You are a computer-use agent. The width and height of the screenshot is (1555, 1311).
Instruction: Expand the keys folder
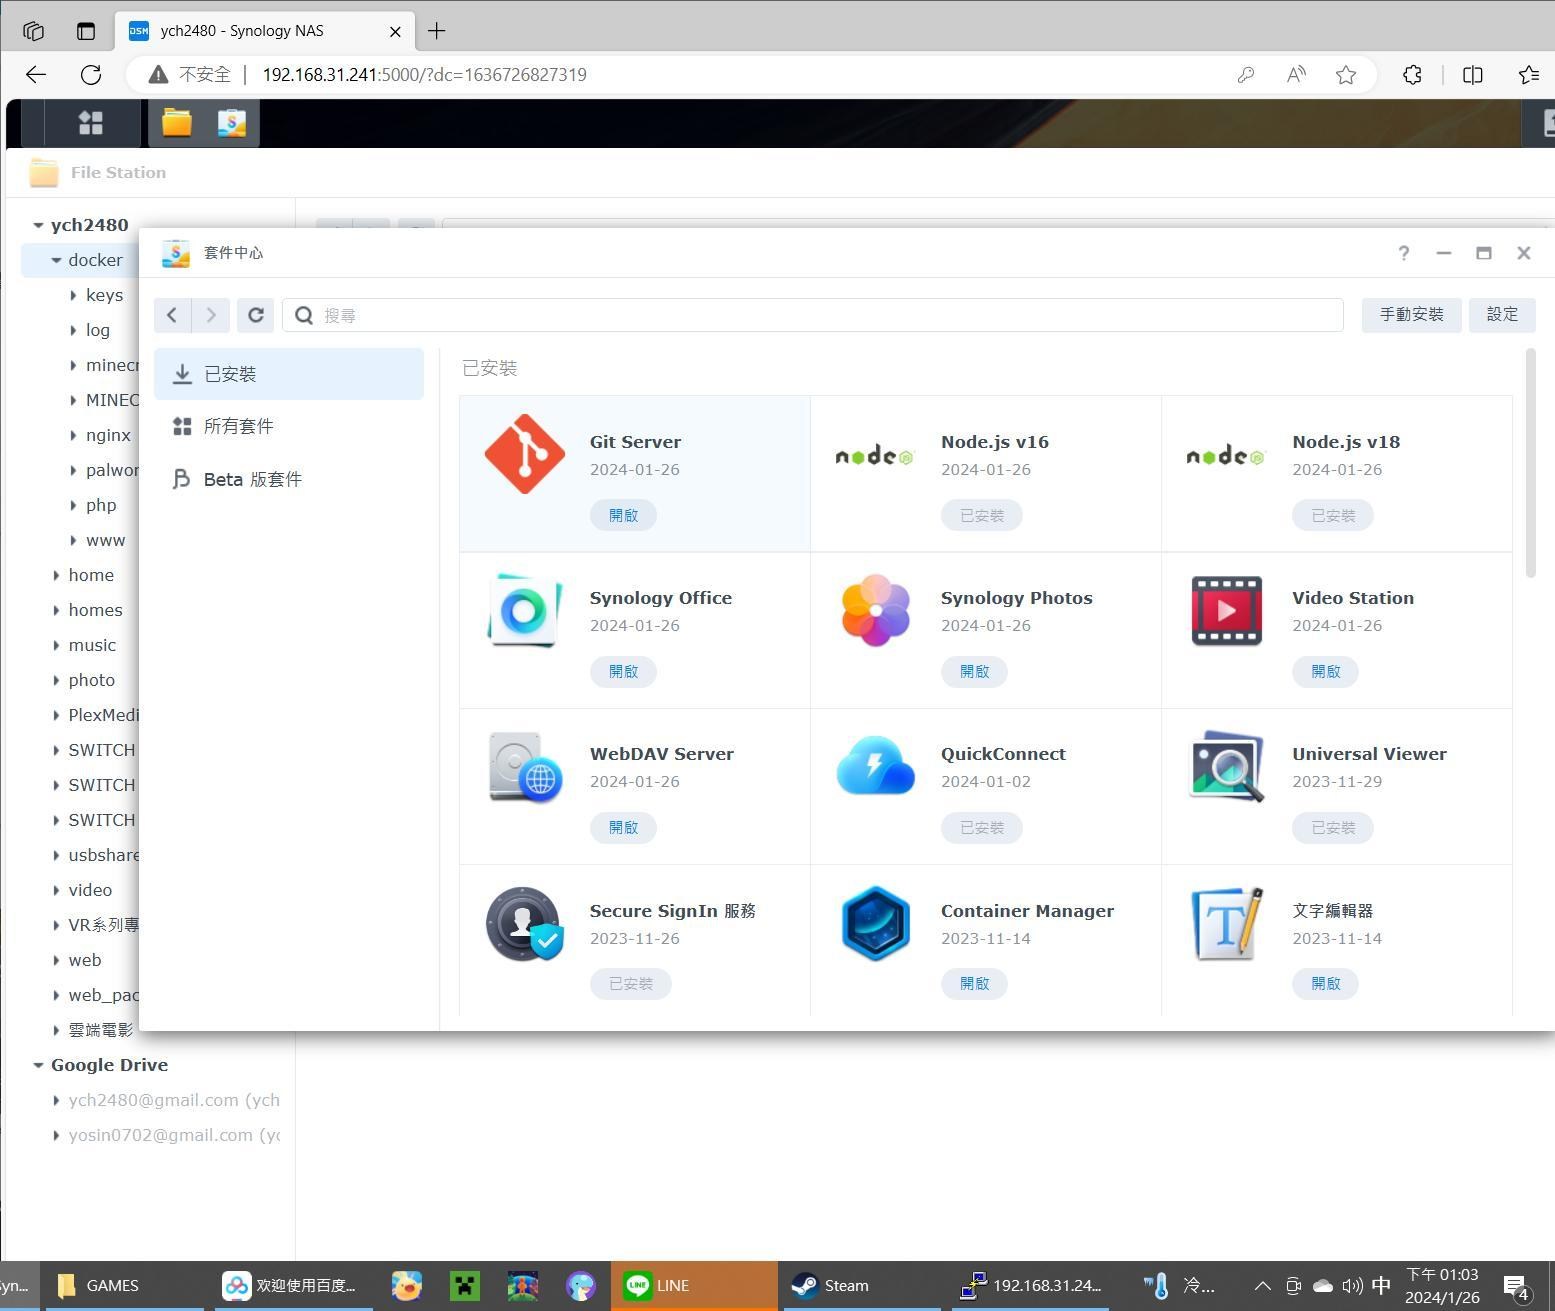(73, 295)
